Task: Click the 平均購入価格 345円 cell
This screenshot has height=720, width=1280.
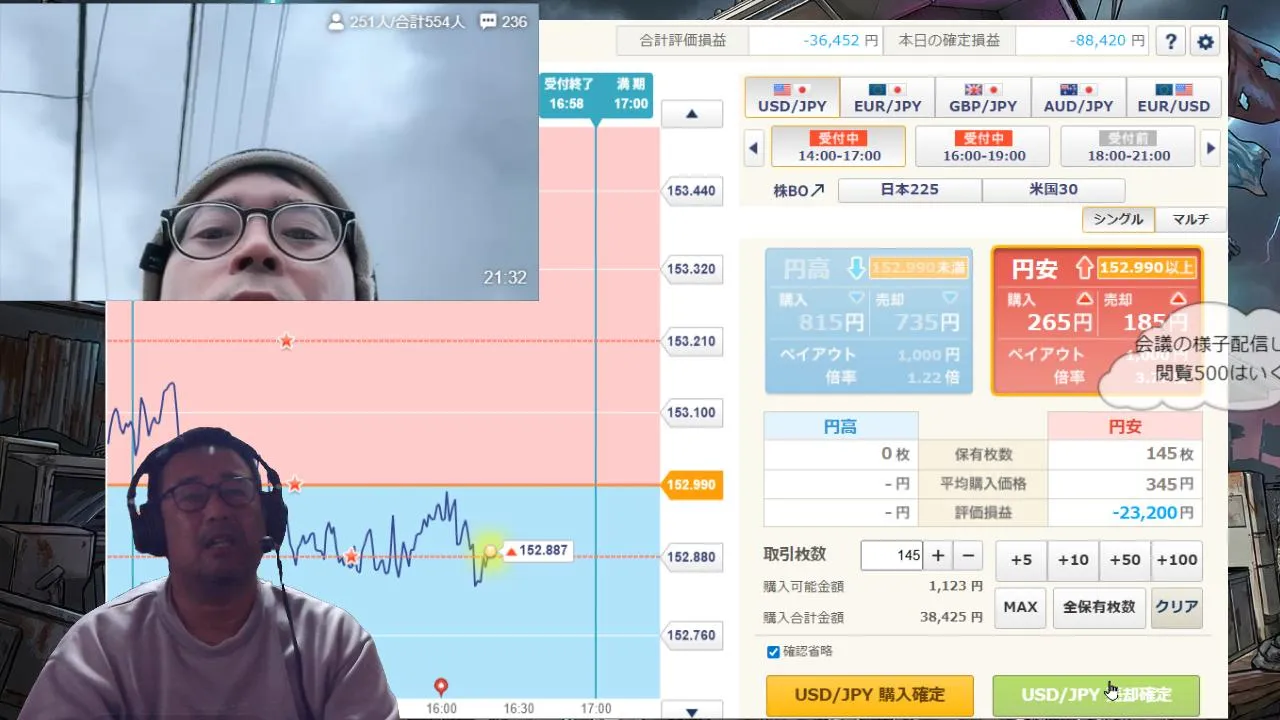Action: (x=1125, y=483)
